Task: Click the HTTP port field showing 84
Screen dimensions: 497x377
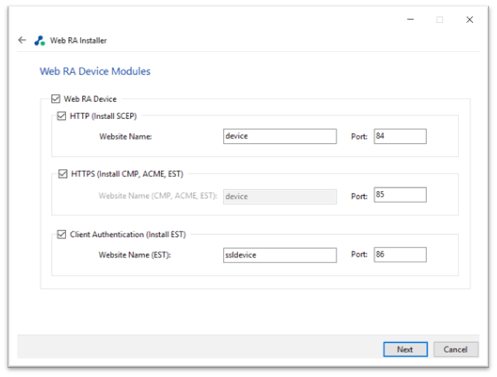Action: (x=400, y=136)
